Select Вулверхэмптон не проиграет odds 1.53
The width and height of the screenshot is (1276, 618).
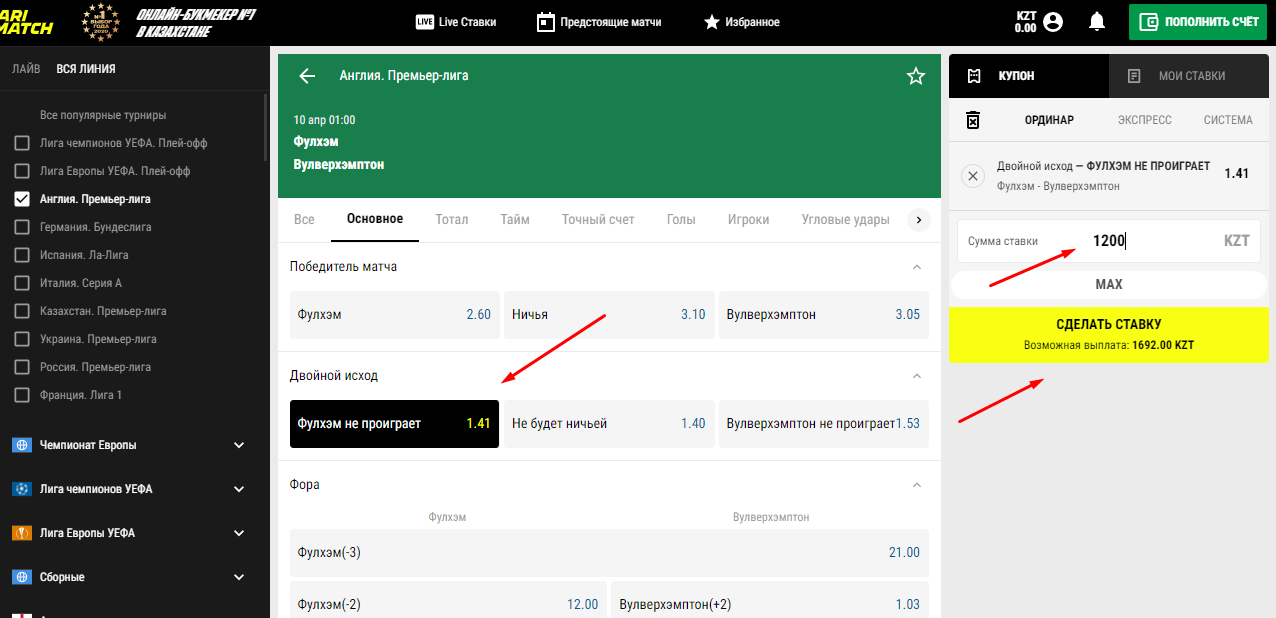click(x=823, y=423)
